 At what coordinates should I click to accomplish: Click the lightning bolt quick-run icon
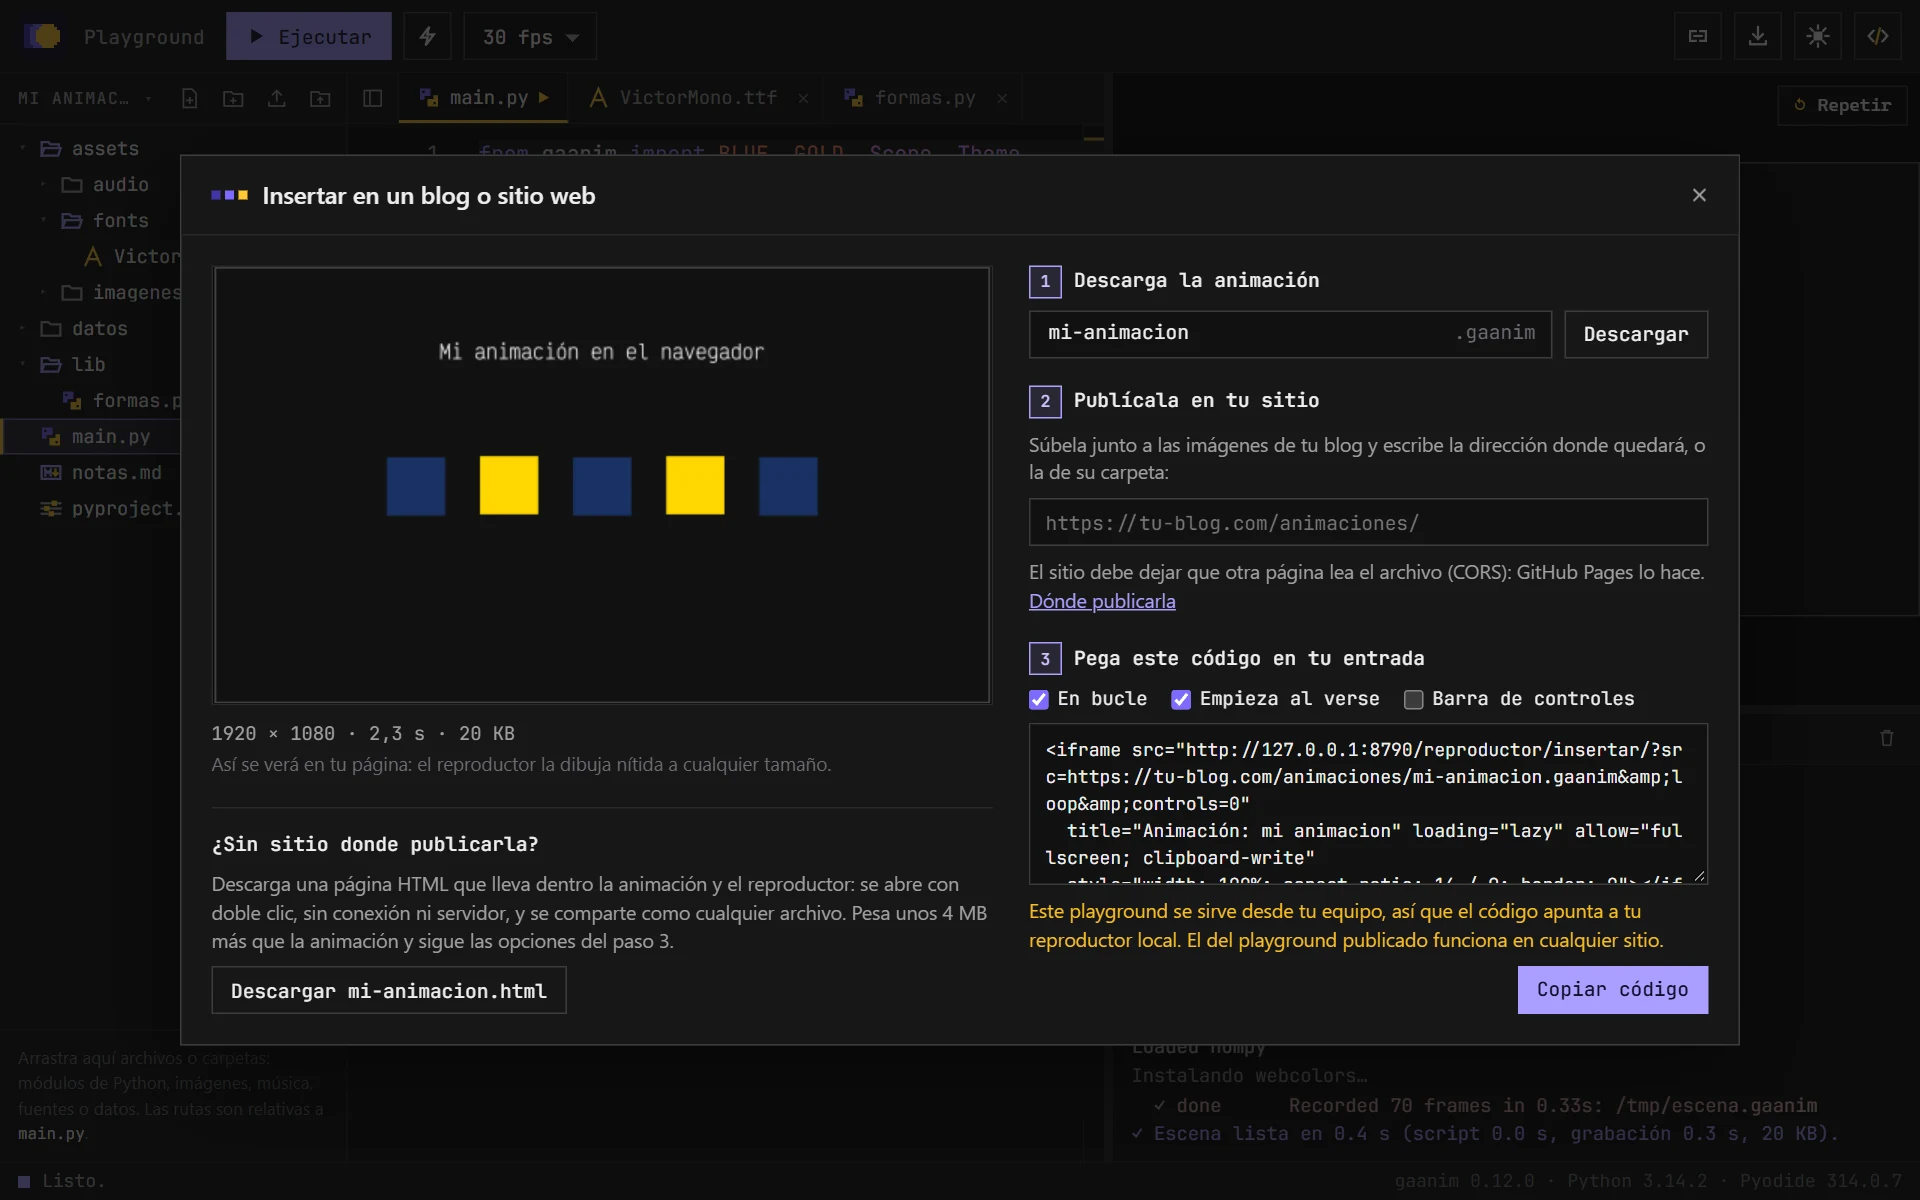click(427, 37)
